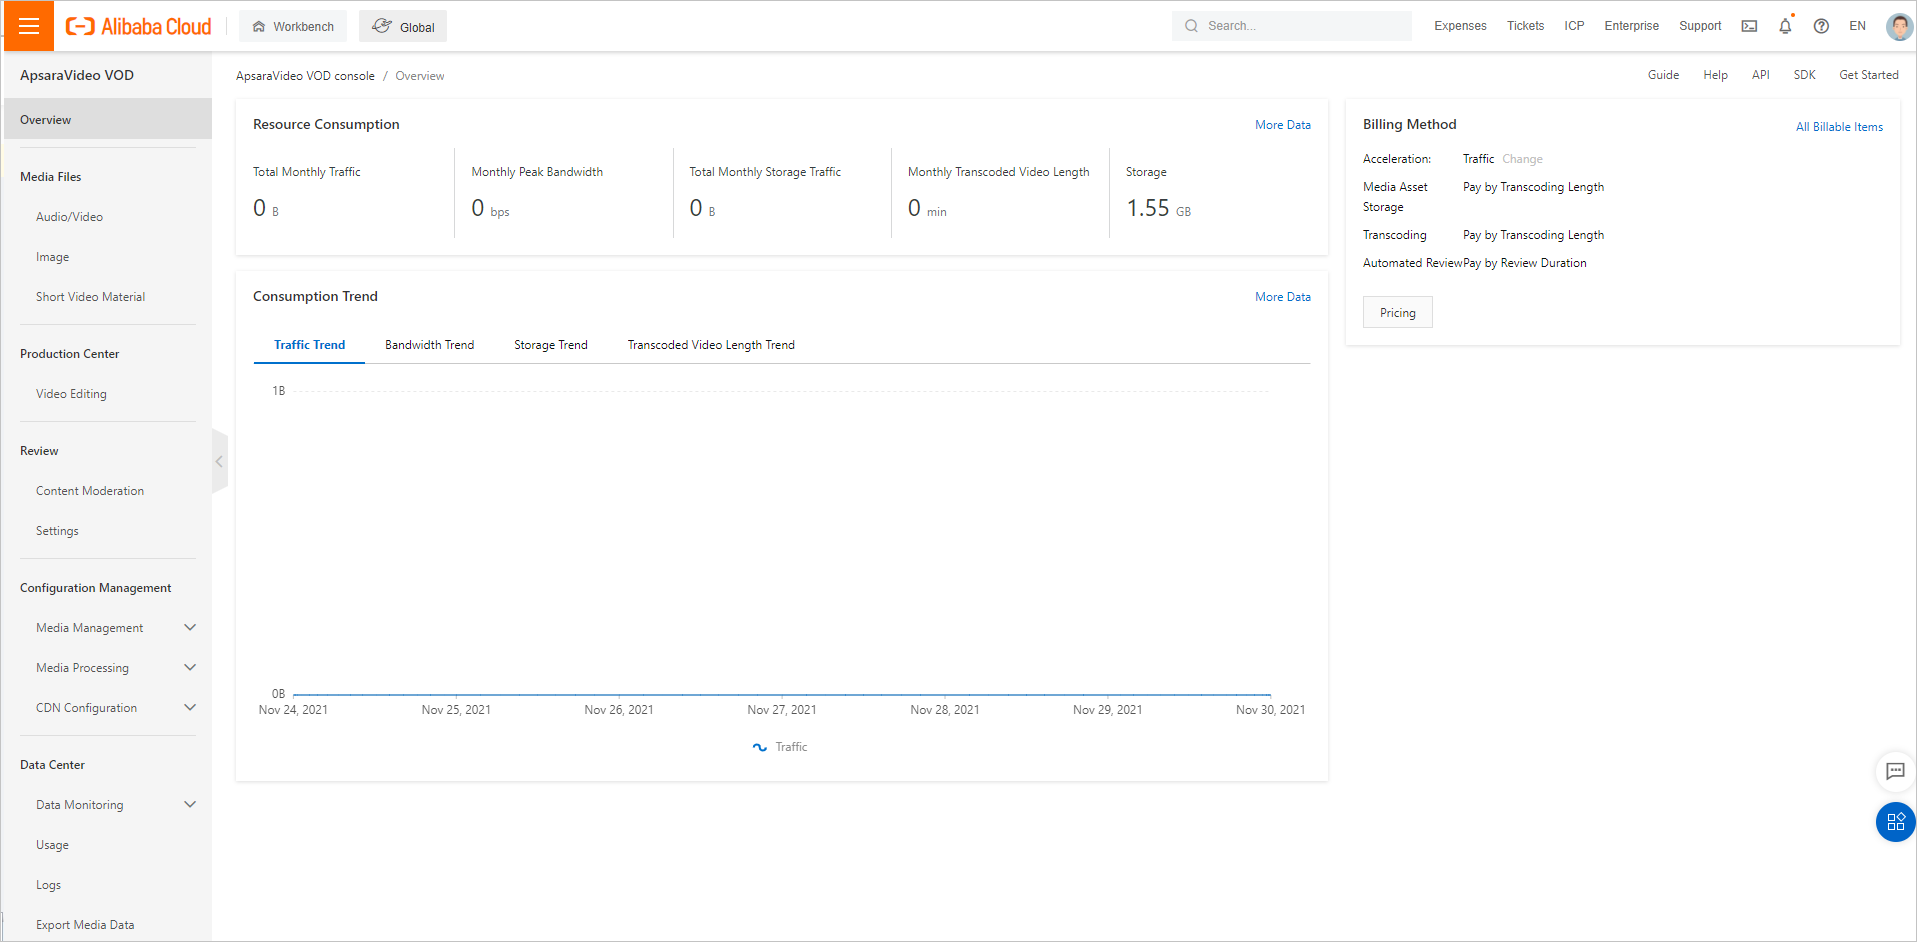Viewport: 1917px width, 942px height.
Task: Click the Storage 1.55 GB value
Action: click(x=1158, y=208)
